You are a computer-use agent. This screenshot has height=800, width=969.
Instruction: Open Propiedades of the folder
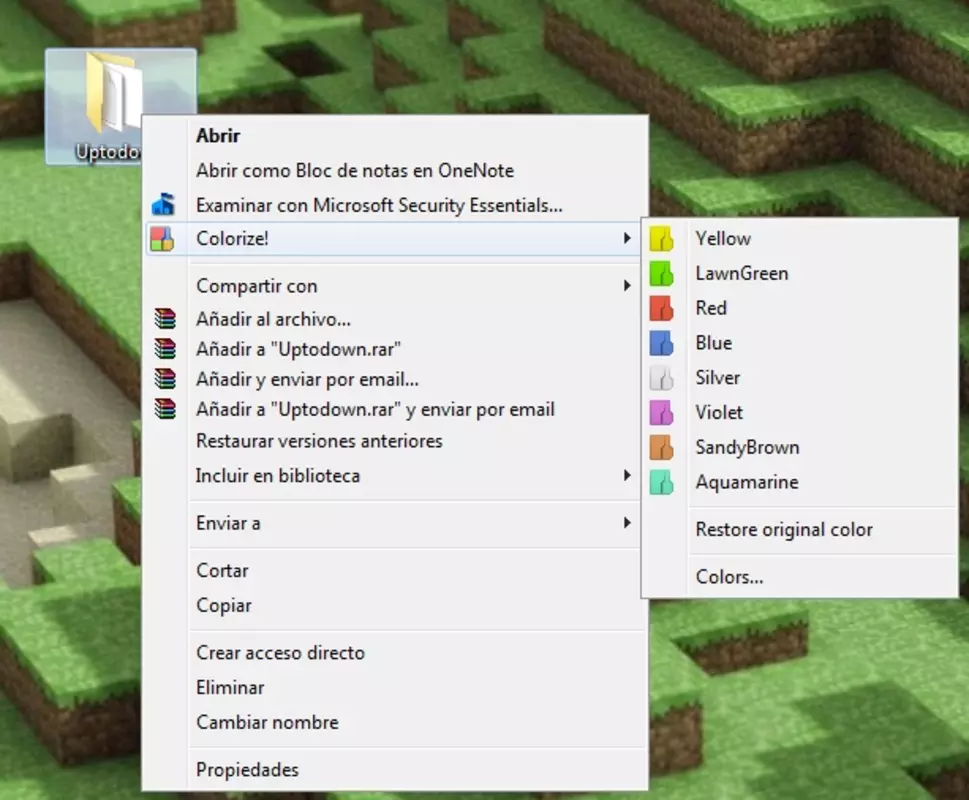247,770
